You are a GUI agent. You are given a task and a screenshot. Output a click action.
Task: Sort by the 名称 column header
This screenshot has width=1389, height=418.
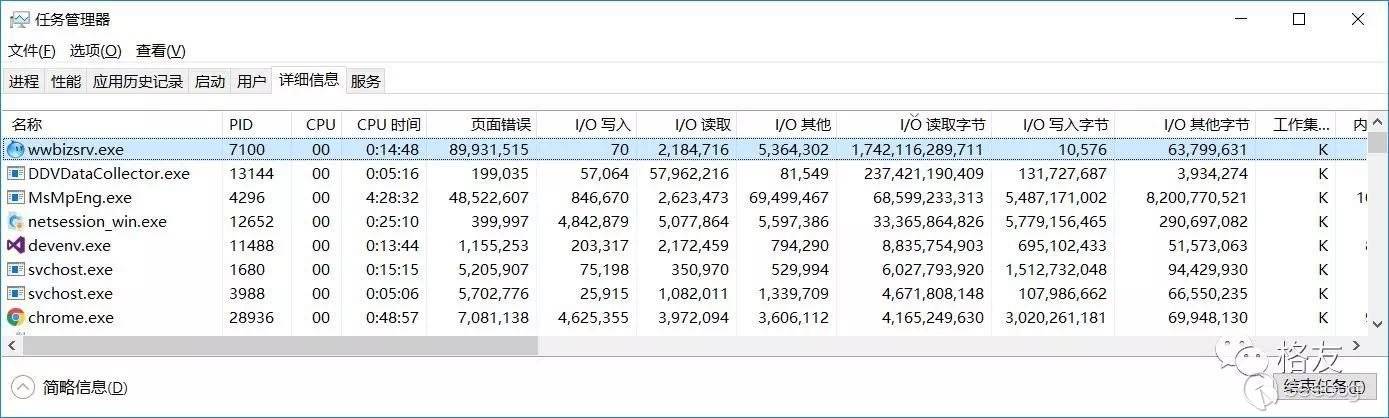(112, 124)
